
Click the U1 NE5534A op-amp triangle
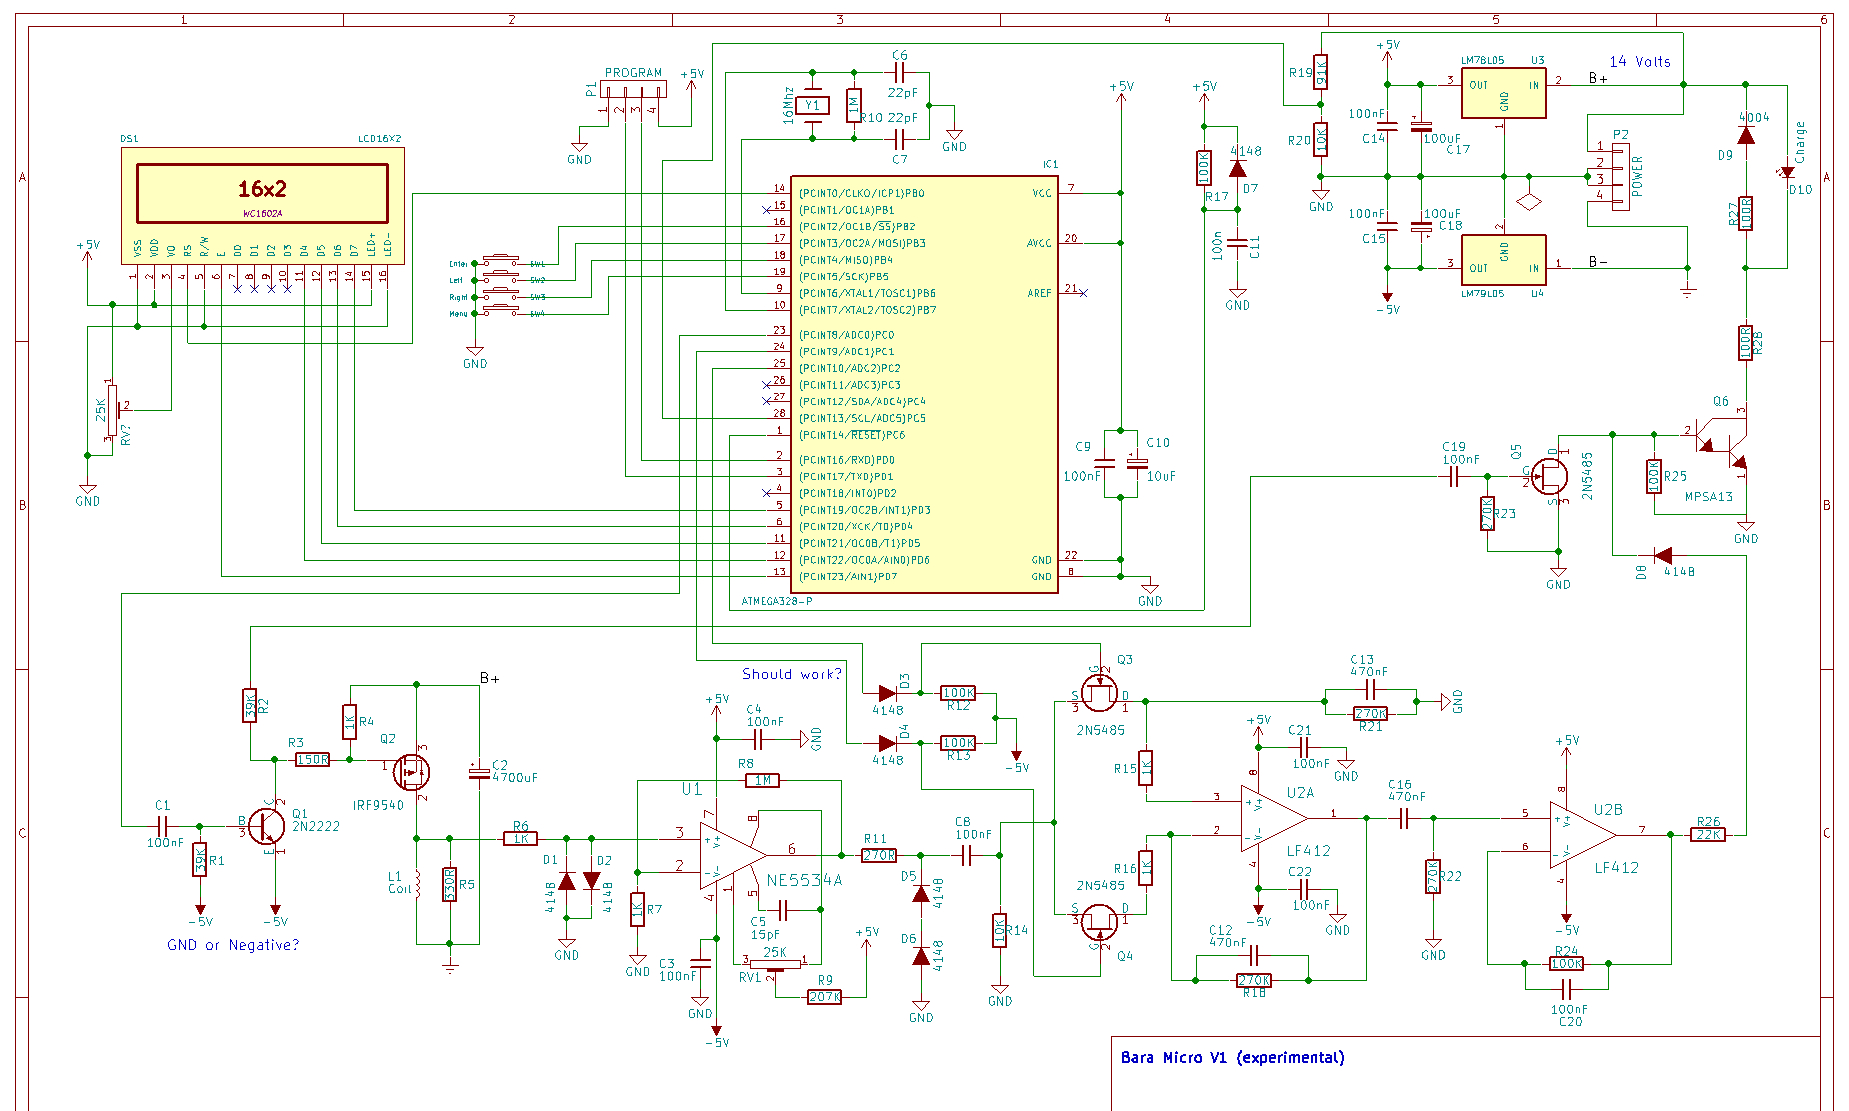[733, 856]
